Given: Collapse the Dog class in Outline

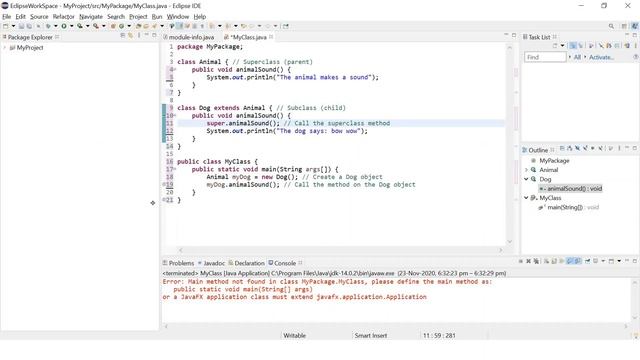Looking at the screenshot, I should [526, 179].
